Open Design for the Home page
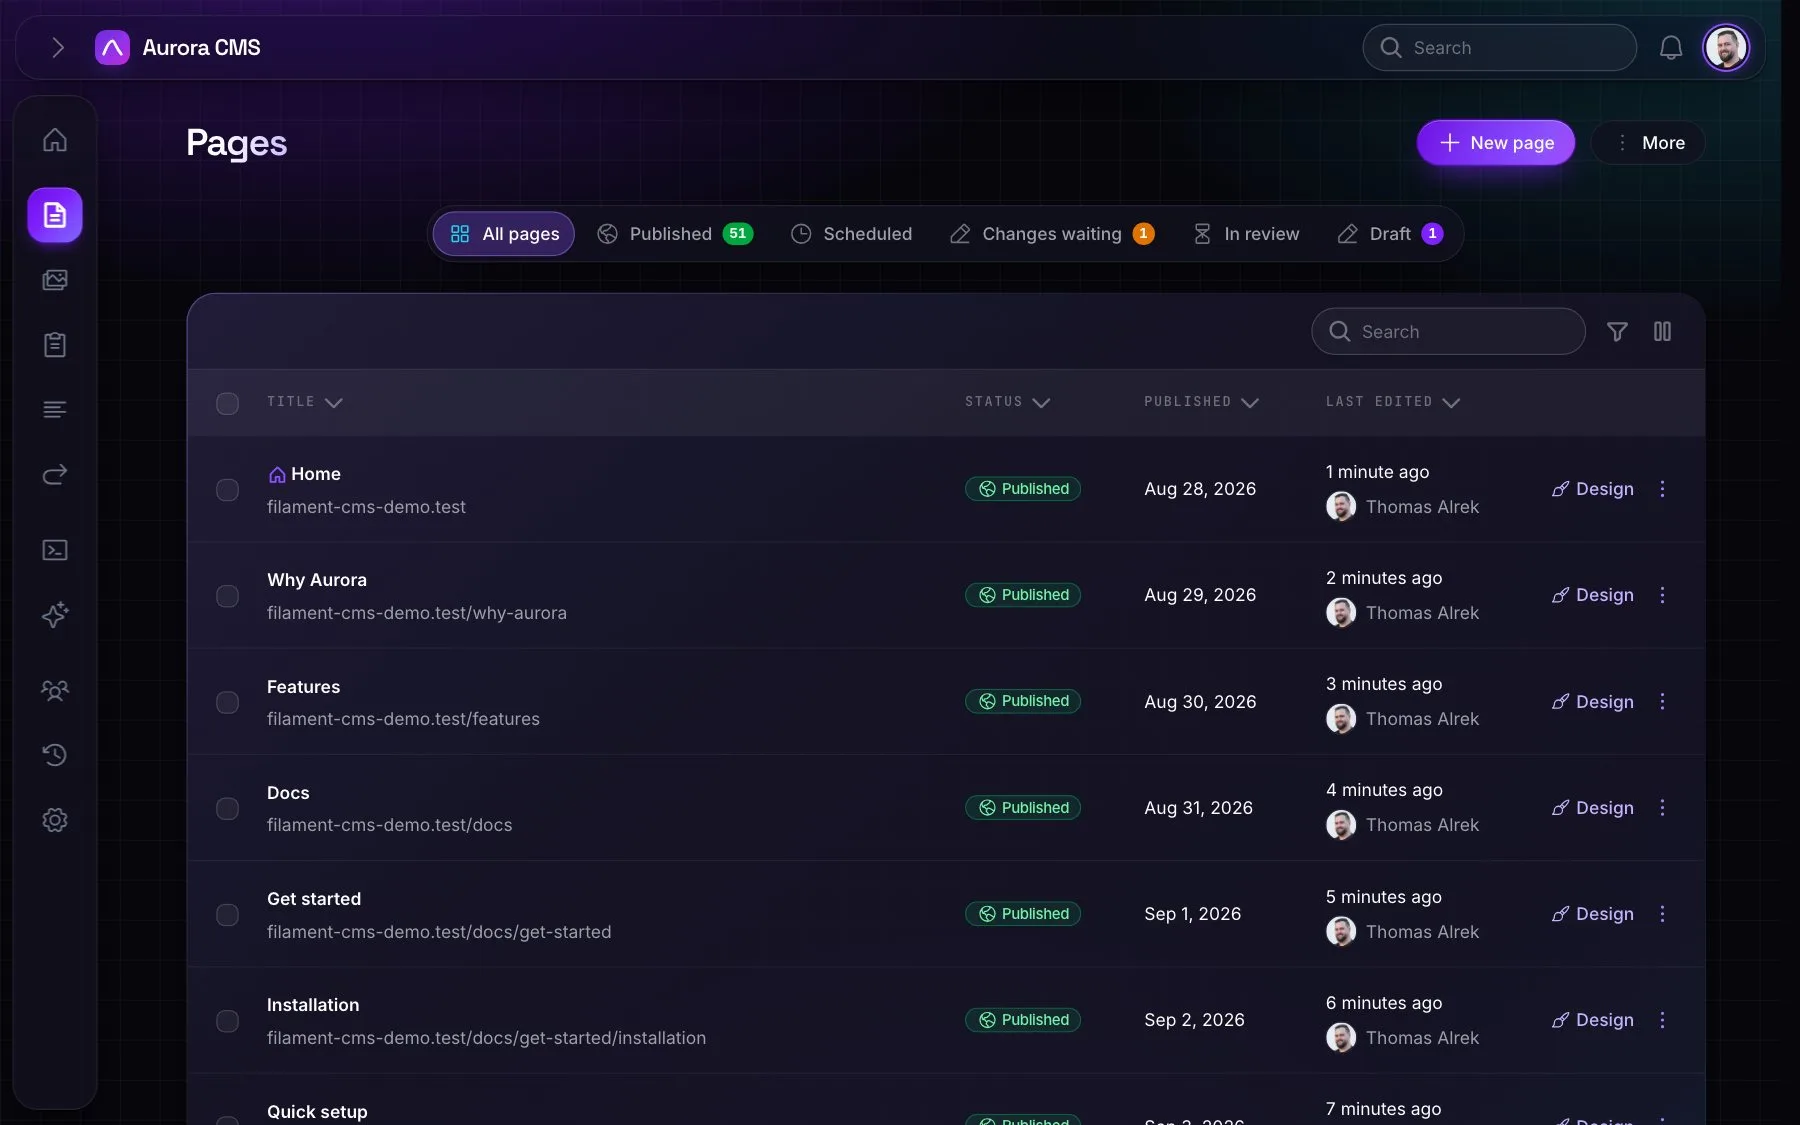The height and width of the screenshot is (1125, 1800). 1593,489
